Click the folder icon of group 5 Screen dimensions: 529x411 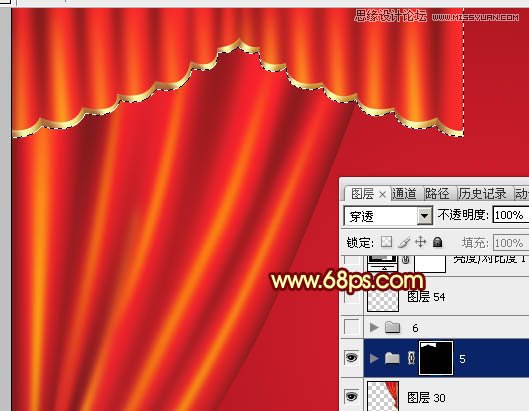(x=392, y=358)
